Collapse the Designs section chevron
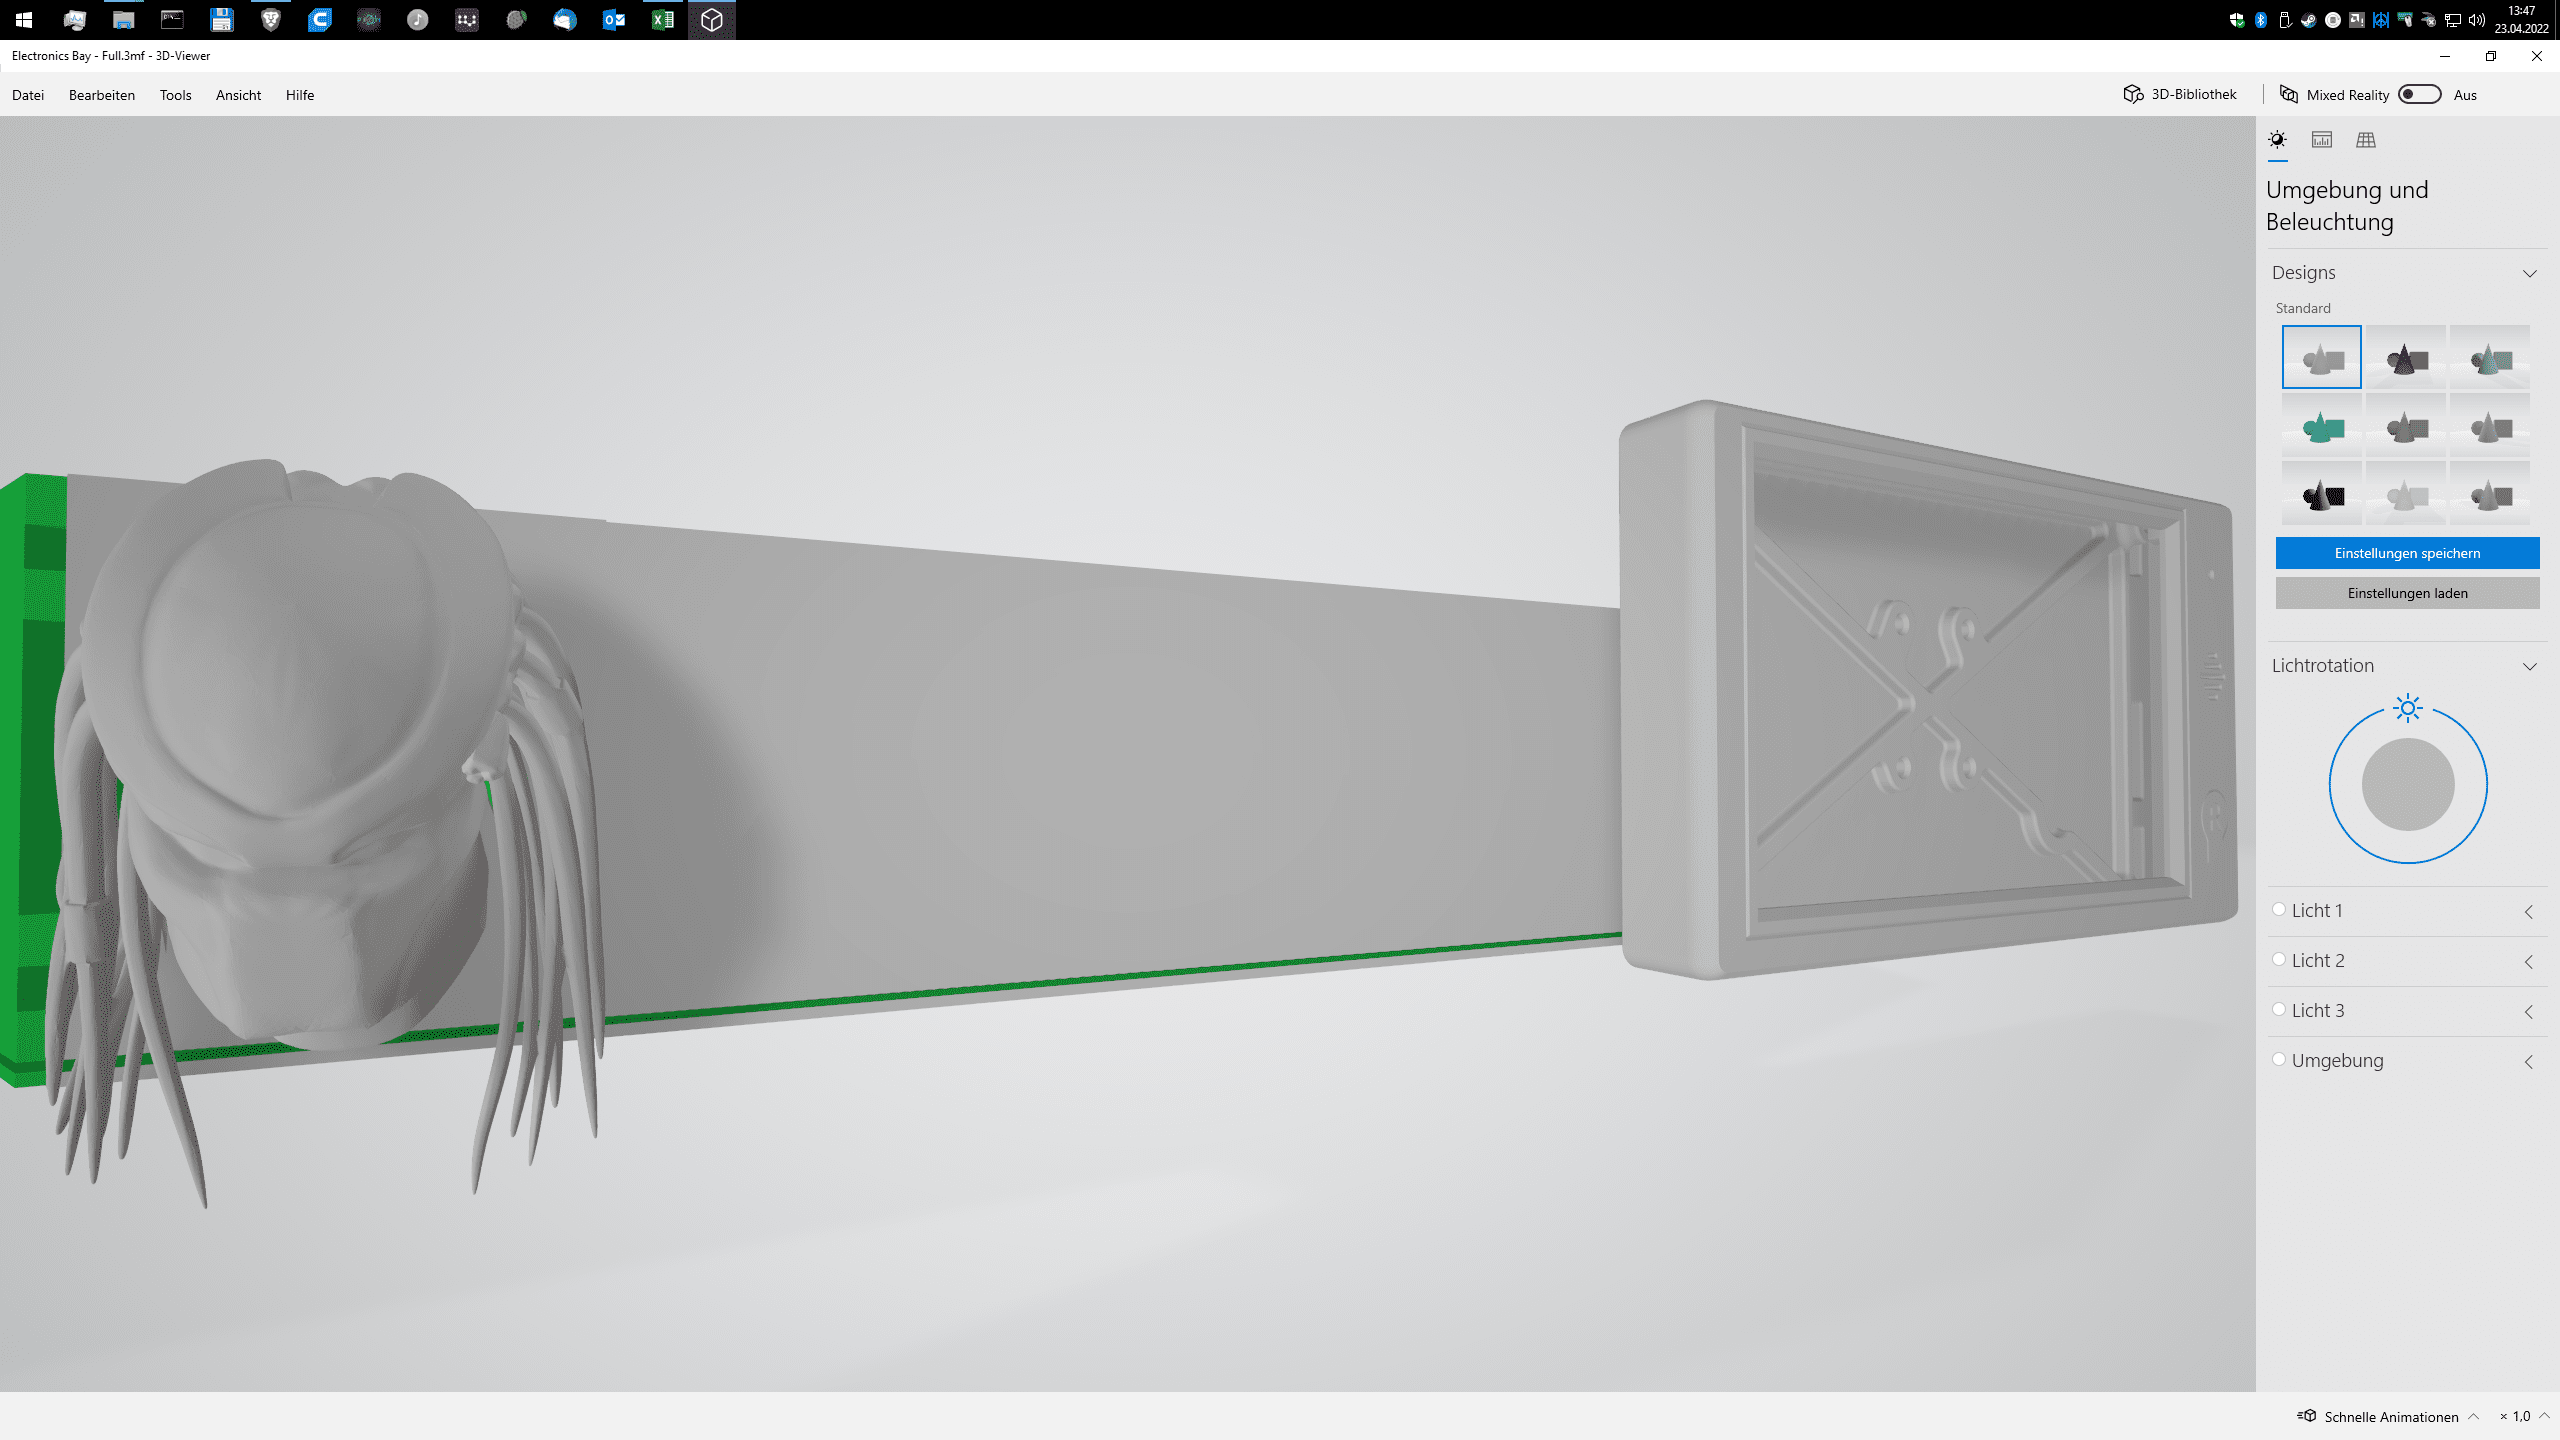The width and height of the screenshot is (2560, 1440). point(2529,273)
